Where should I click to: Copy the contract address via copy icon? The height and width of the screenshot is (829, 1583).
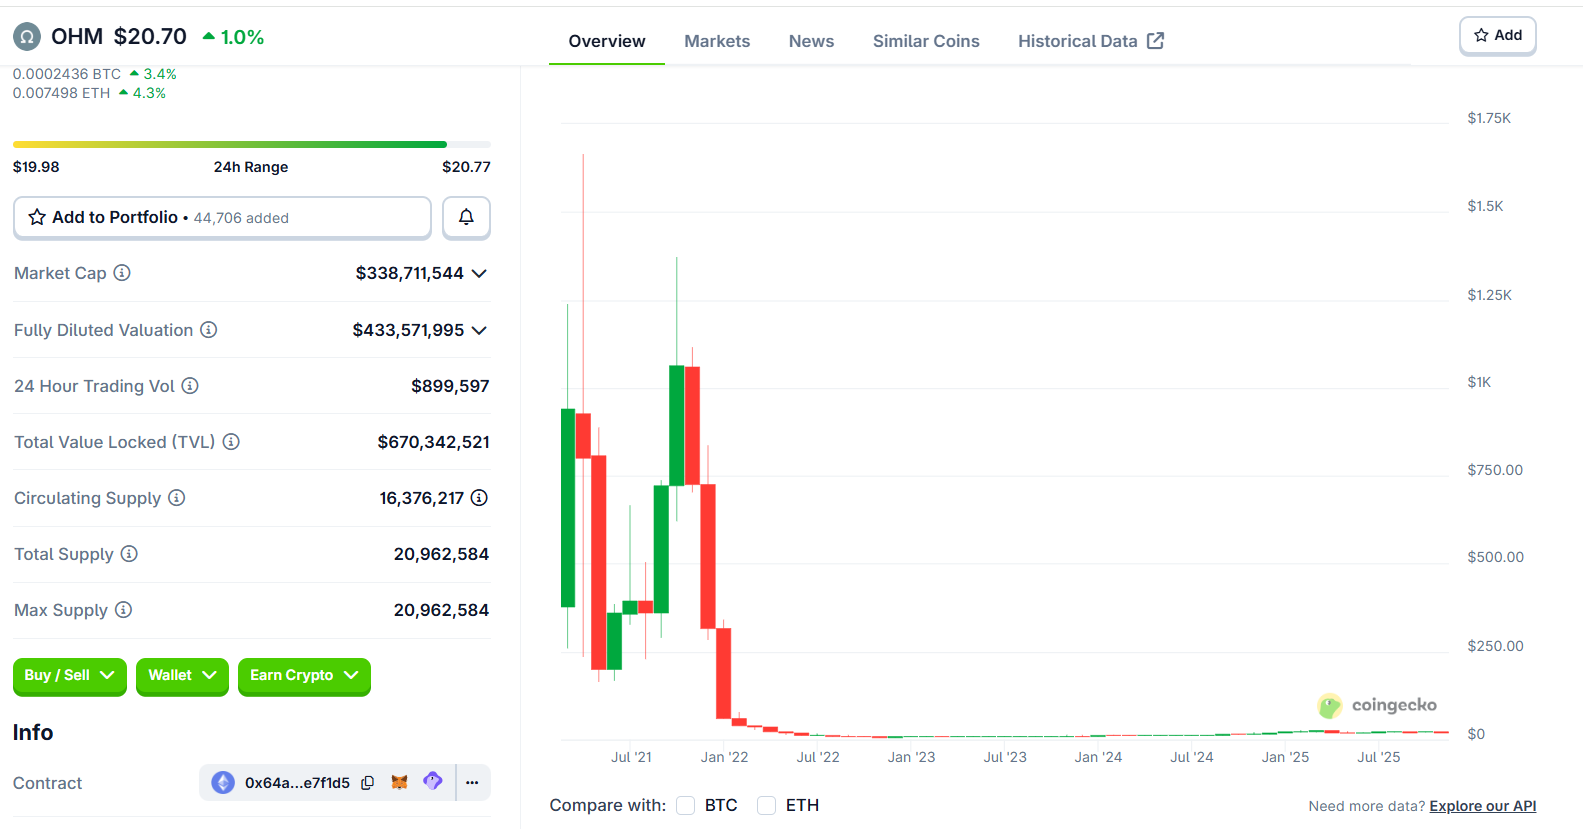click(368, 783)
